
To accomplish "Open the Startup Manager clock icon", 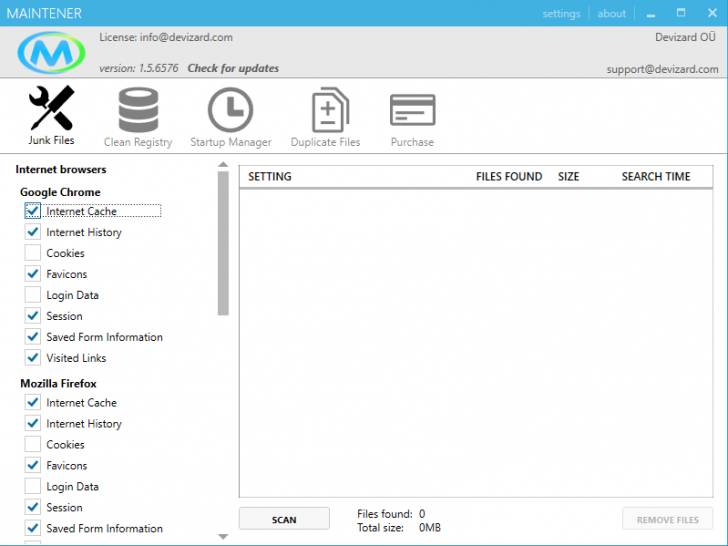I will tap(231, 110).
